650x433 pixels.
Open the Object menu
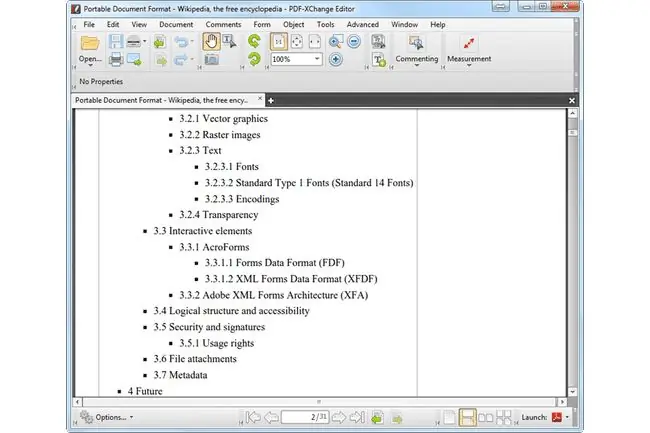pos(293,24)
